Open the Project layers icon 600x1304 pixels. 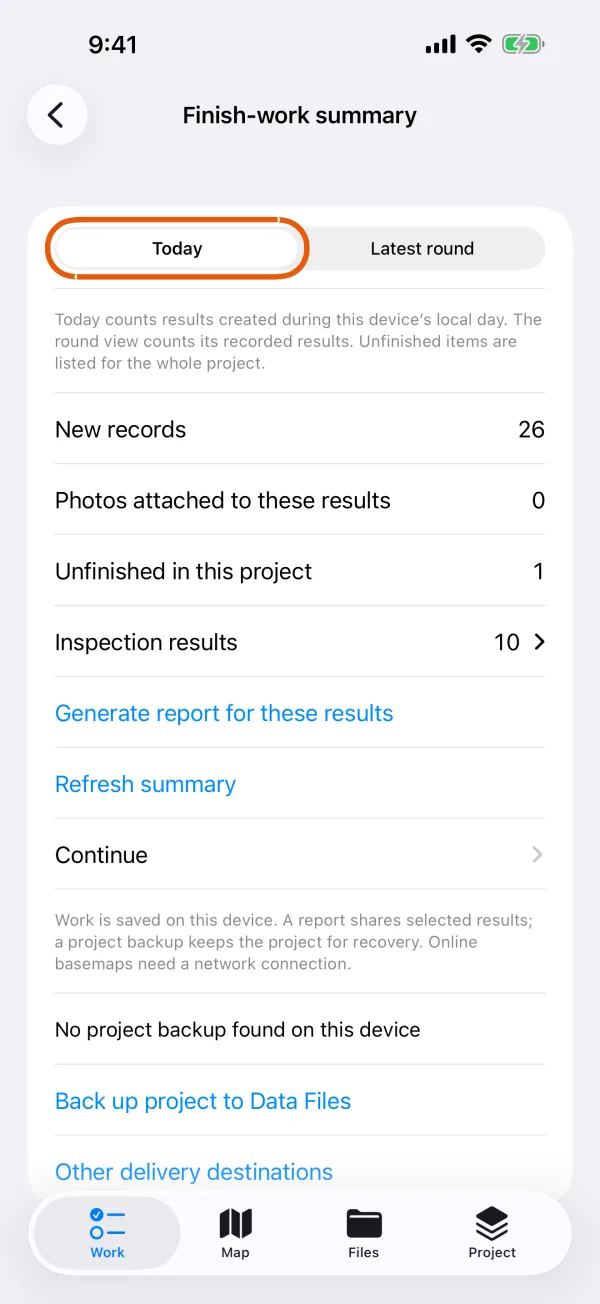[x=492, y=1222]
